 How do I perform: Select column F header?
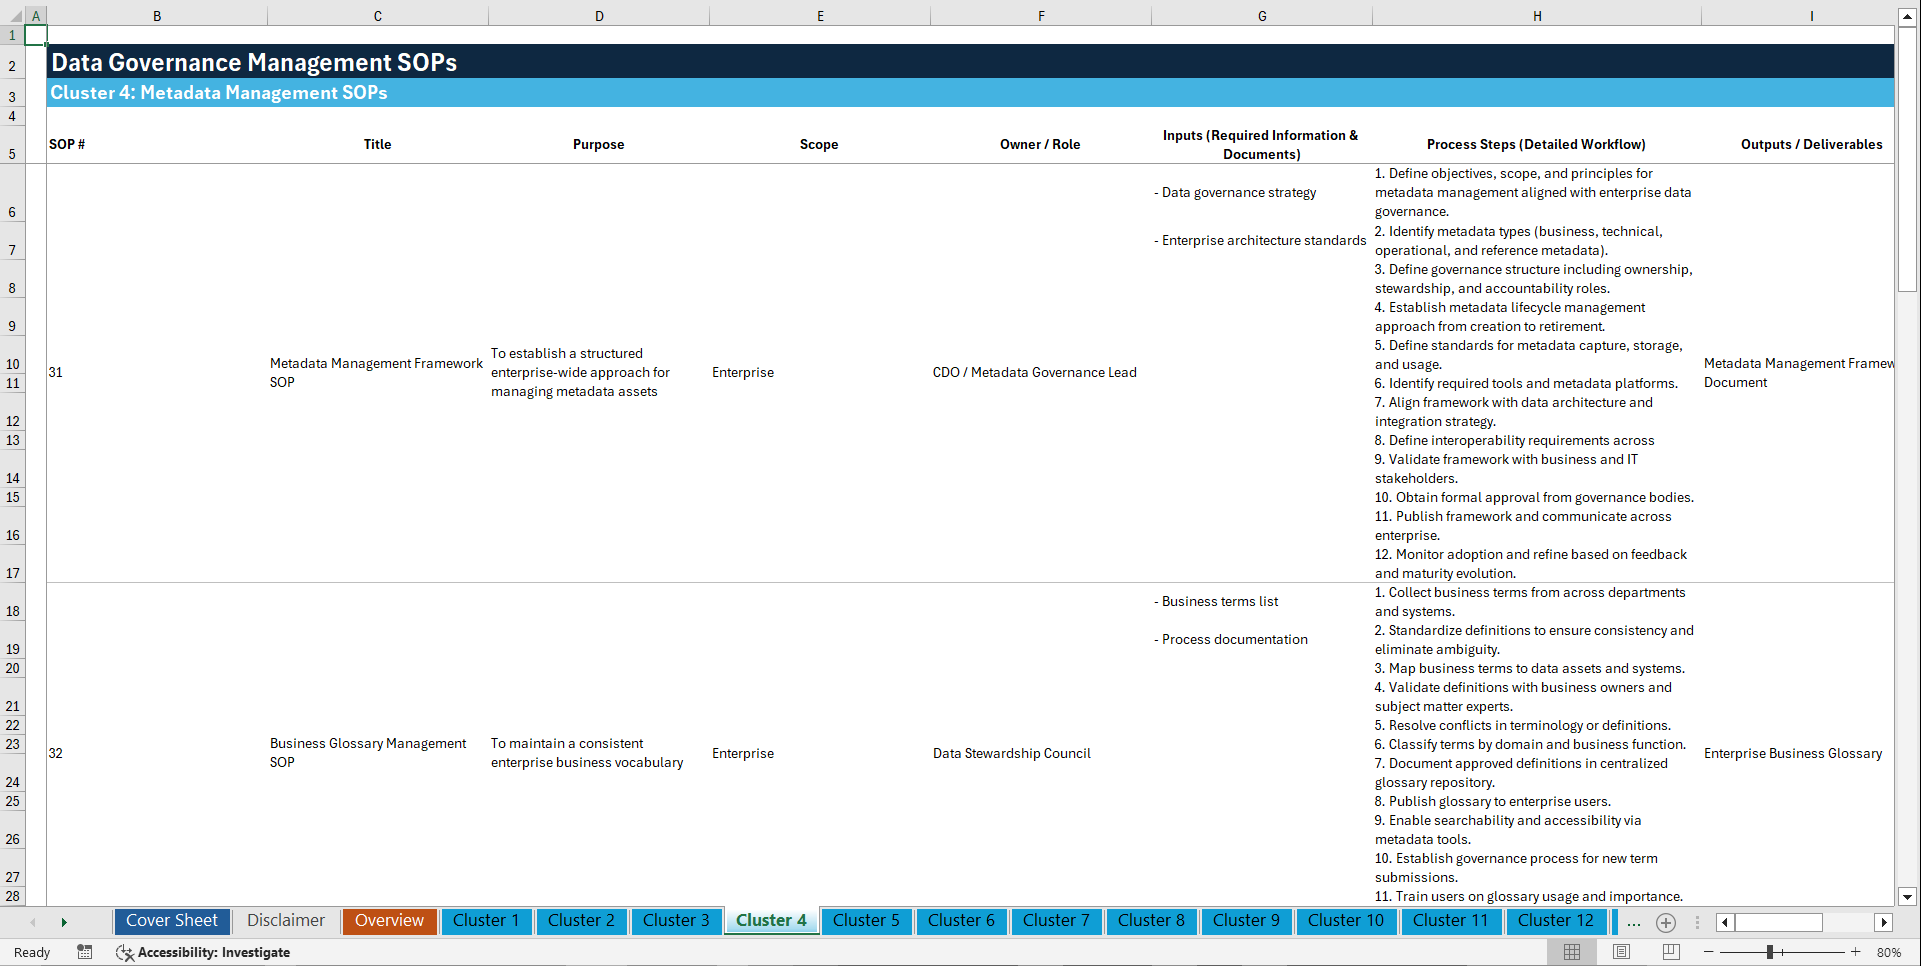(1041, 16)
